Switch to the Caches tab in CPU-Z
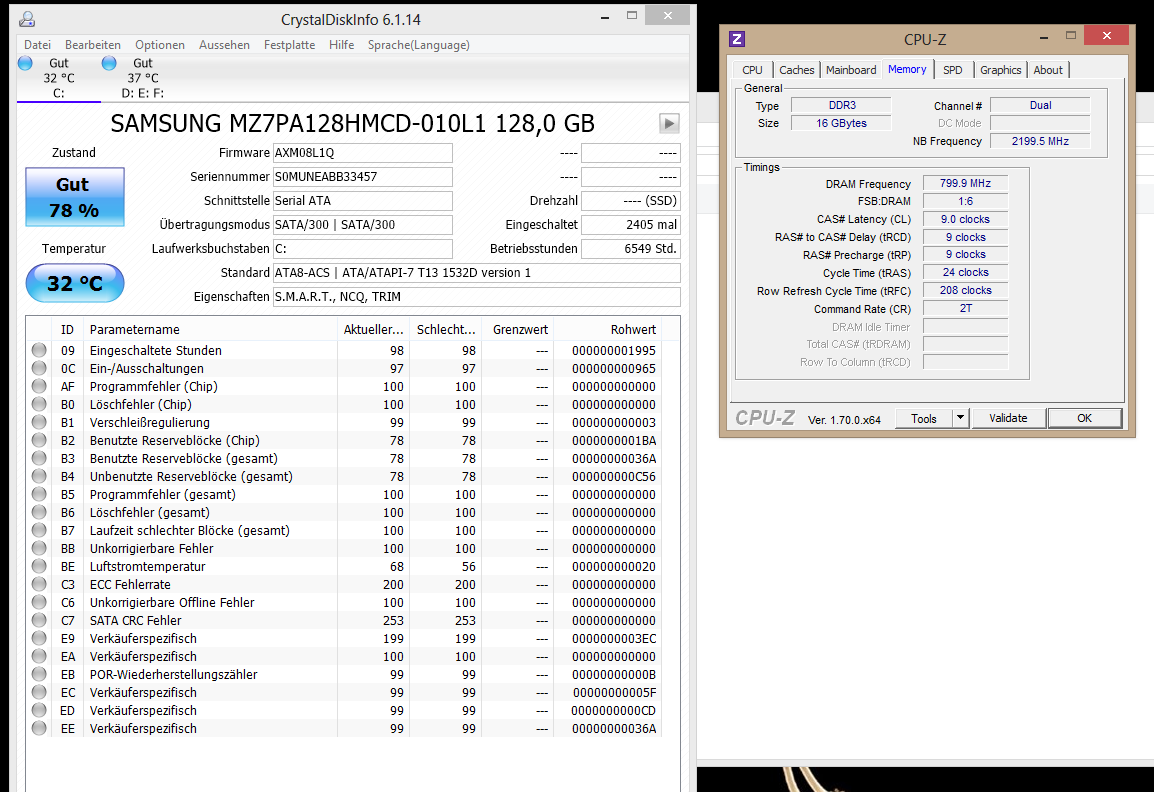1154x792 pixels. [796, 70]
